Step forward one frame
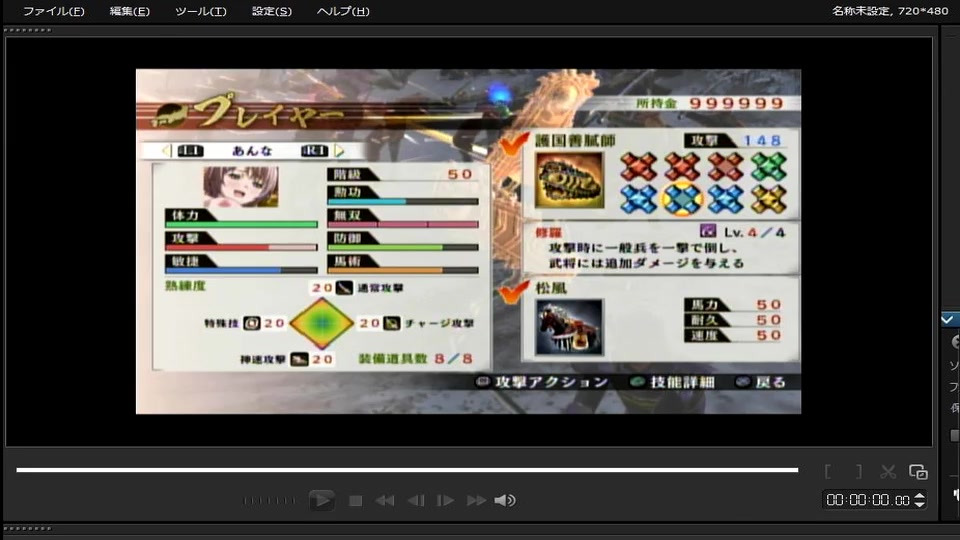This screenshot has width=960, height=540. click(x=445, y=501)
